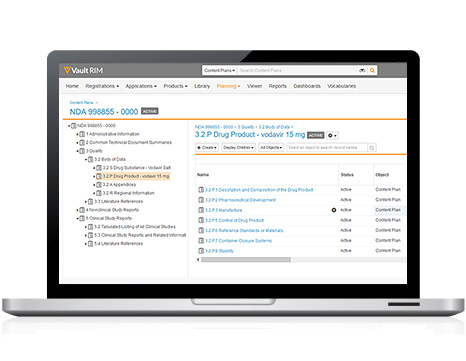Open the gear actions menu beside ACTIVE
466x361 pixels.
[x=332, y=135]
